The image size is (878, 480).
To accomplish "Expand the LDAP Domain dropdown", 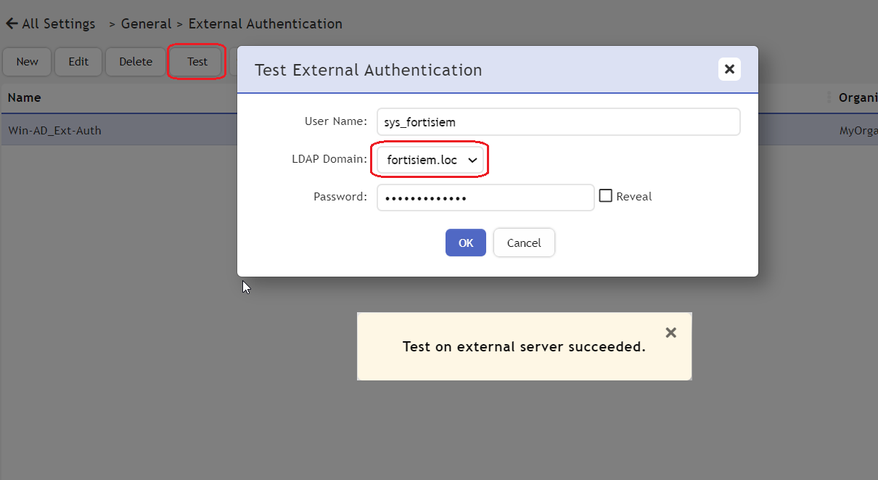I will coord(430,160).
